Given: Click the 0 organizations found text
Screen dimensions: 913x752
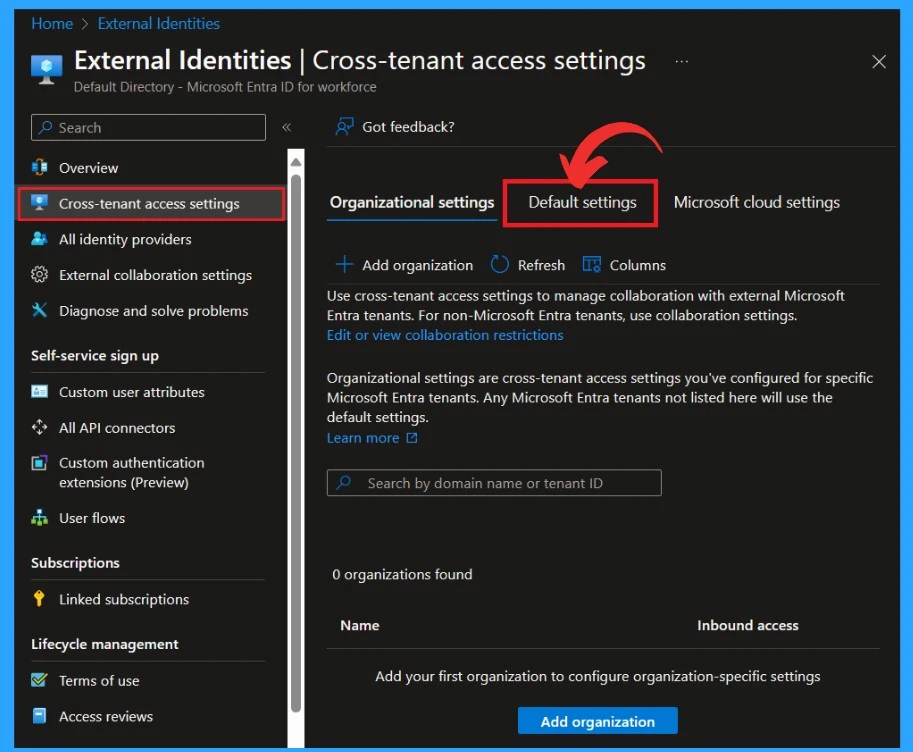Looking at the screenshot, I should point(402,574).
